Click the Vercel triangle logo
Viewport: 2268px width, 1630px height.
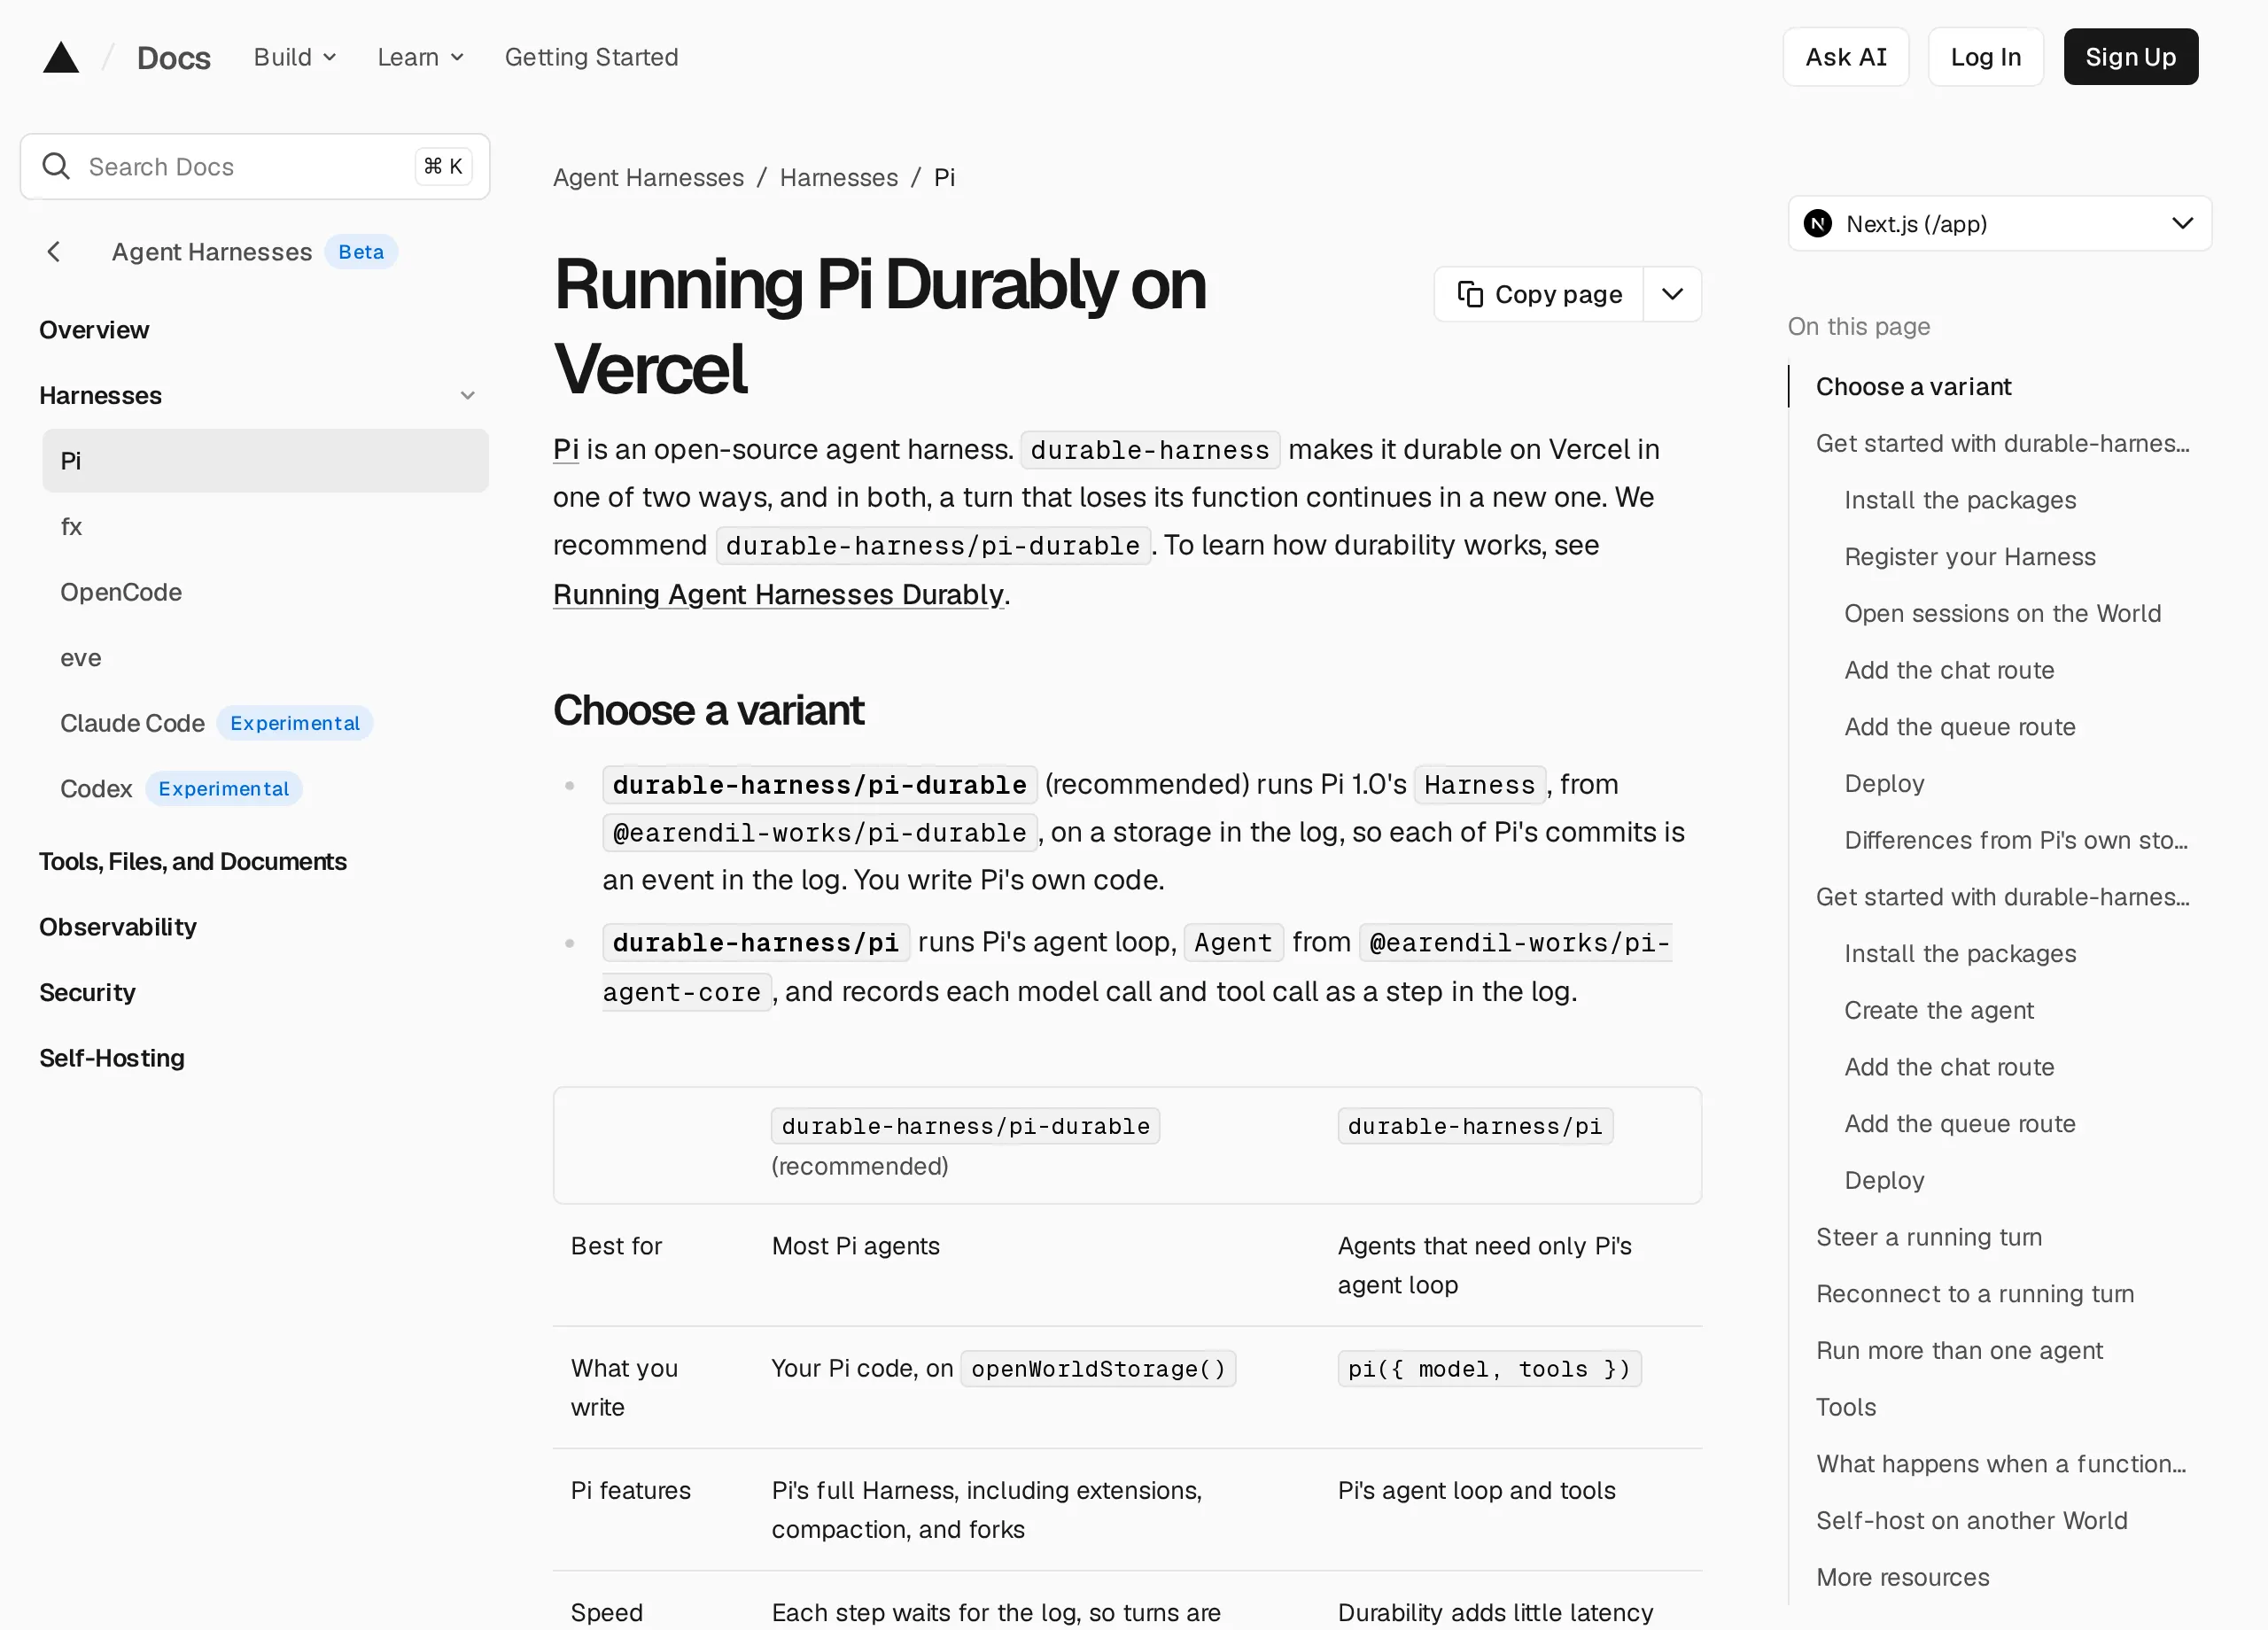pyautogui.click(x=61, y=57)
